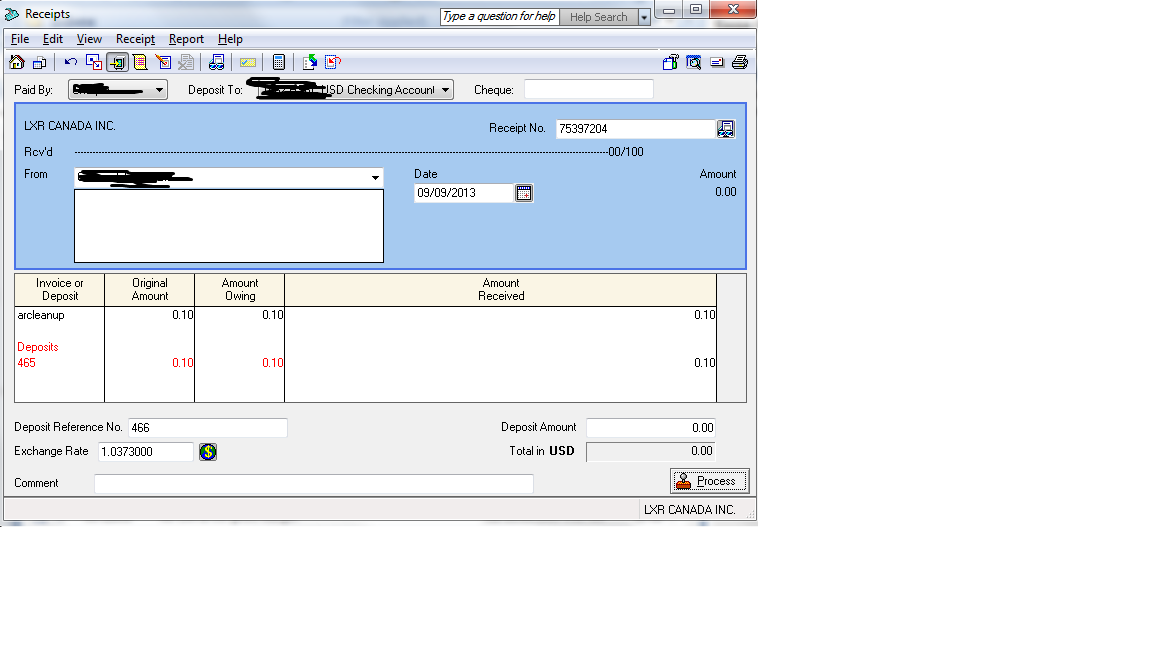
Task: Click the red Amount Owing 0.10 for 465
Action: (273, 363)
